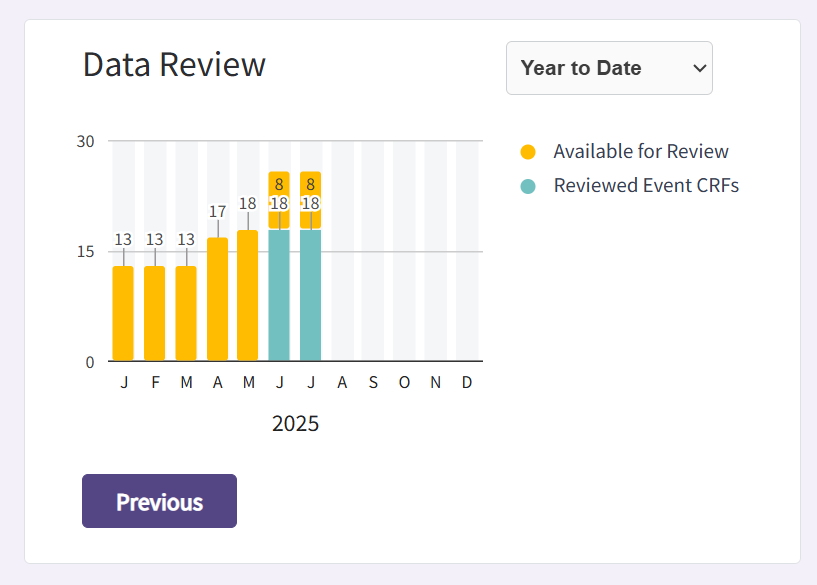Click the Previous button
This screenshot has height=585, width=817.
[159, 500]
